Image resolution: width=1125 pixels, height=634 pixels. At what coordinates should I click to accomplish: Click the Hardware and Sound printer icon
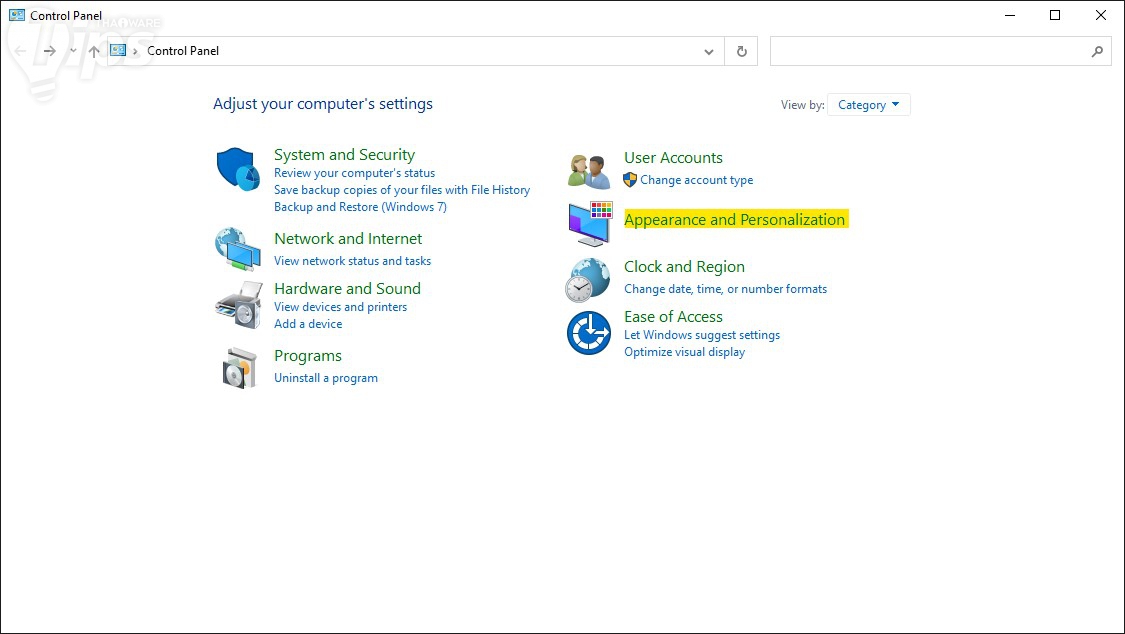[x=238, y=304]
